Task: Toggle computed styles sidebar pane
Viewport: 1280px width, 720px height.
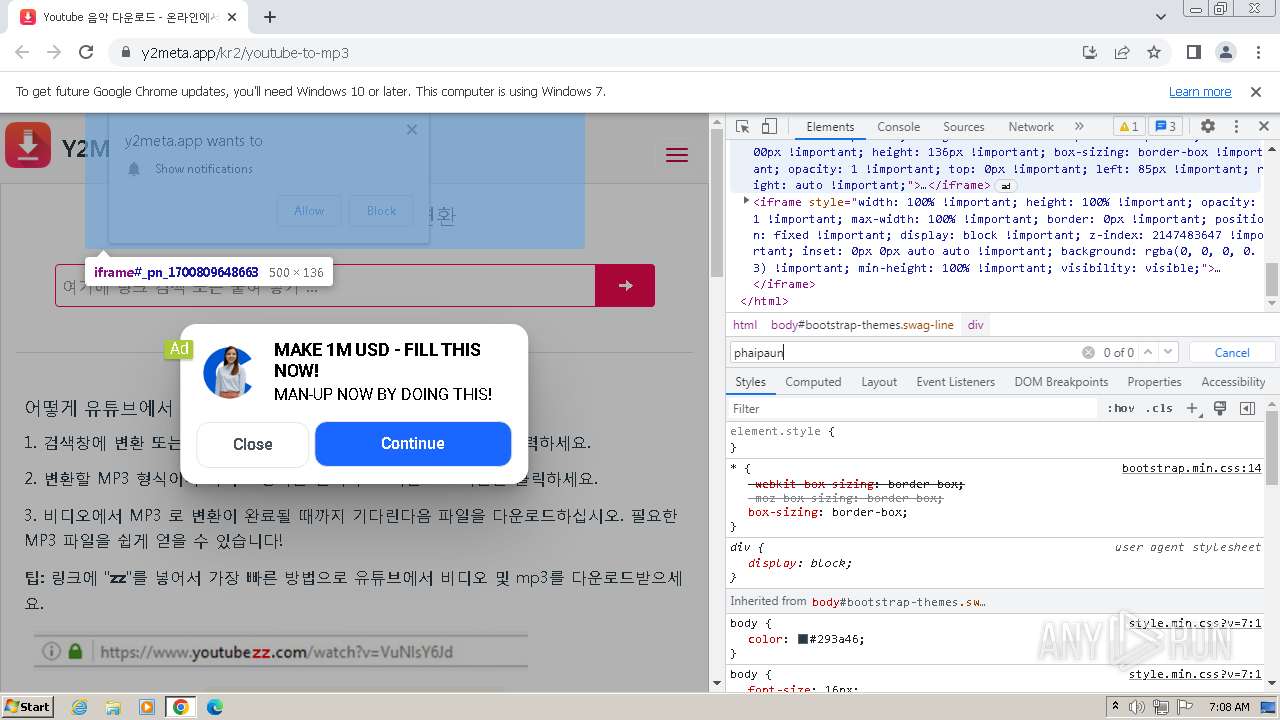Action: pyautogui.click(x=1247, y=408)
